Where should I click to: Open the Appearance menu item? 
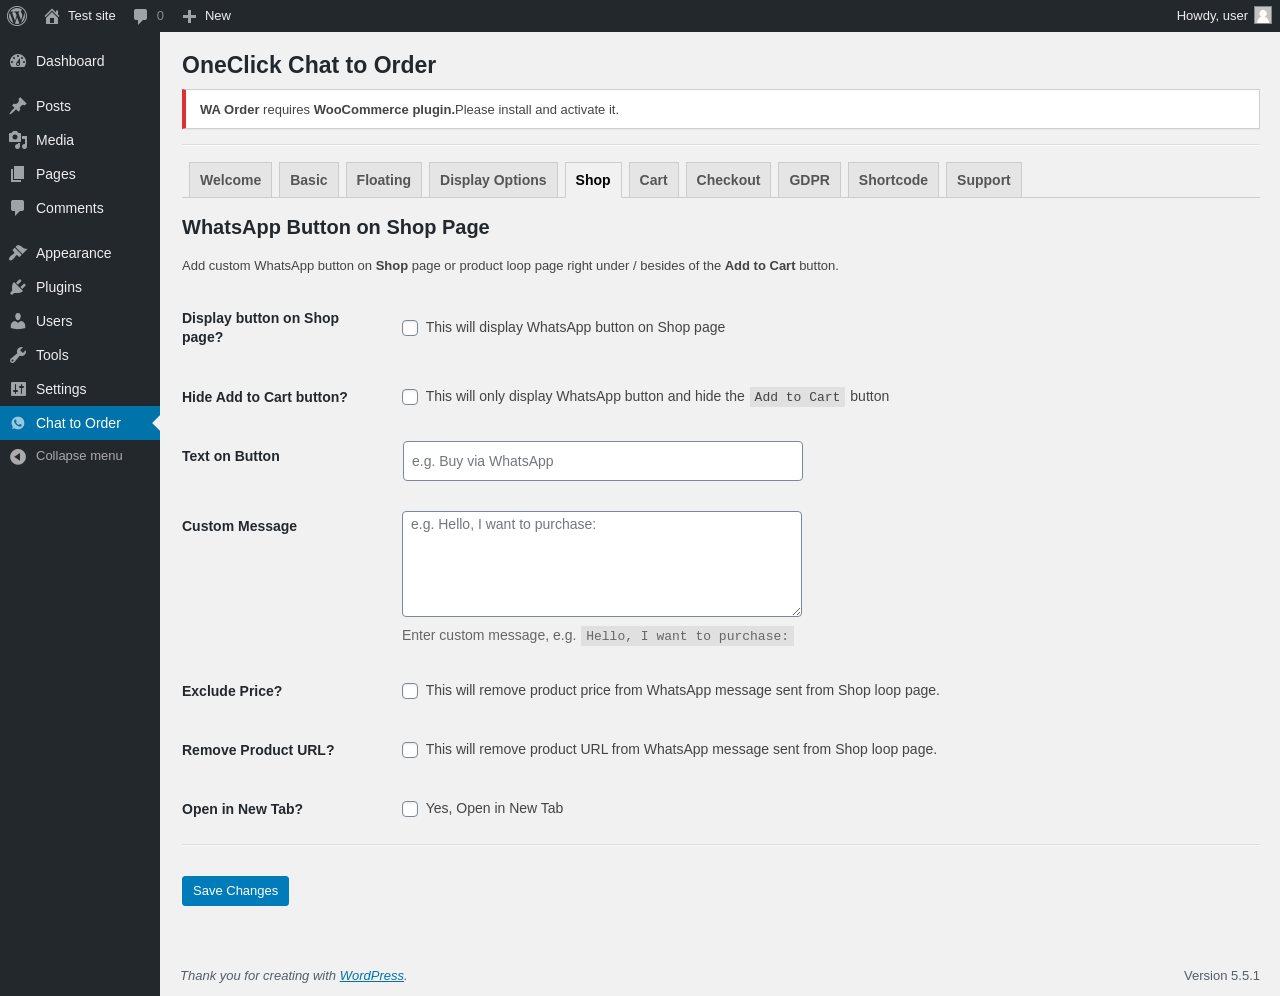[80, 253]
